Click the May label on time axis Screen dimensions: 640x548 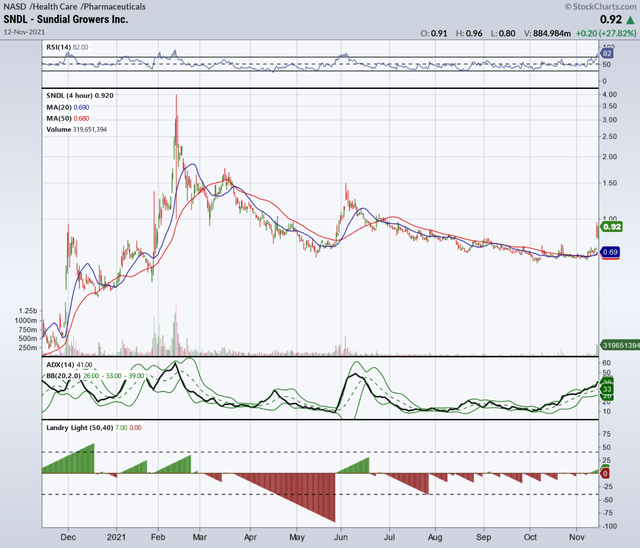pyautogui.click(x=297, y=537)
